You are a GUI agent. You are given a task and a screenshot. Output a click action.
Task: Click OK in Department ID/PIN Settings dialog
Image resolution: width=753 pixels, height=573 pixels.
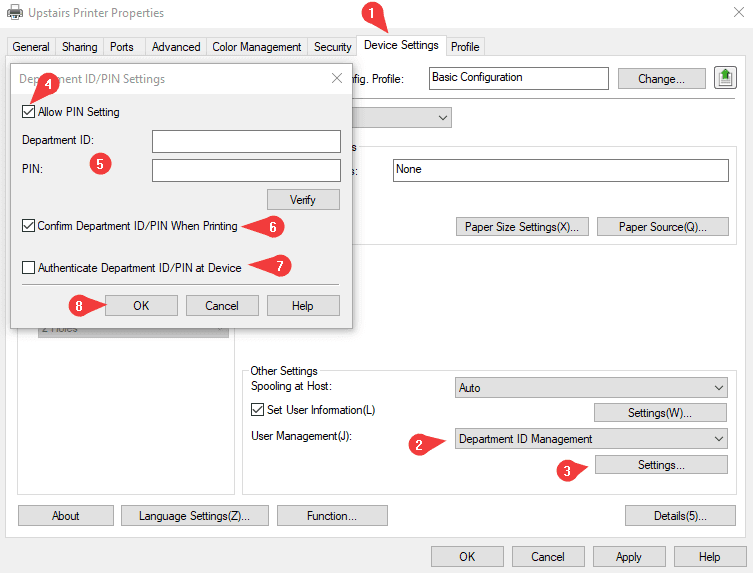pyautogui.click(x=141, y=306)
